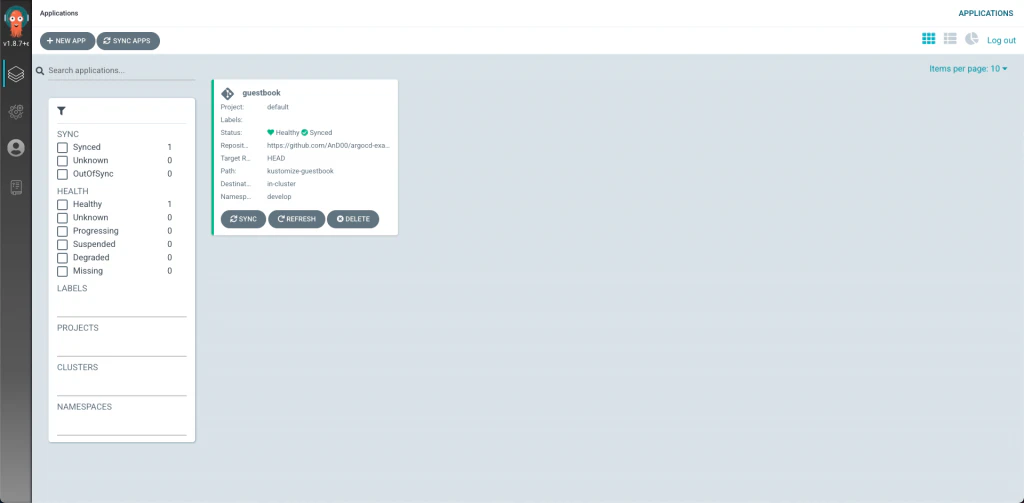The height and width of the screenshot is (503, 1024).
Task: Click the green Synced checkmark icon
Action: click(x=304, y=132)
